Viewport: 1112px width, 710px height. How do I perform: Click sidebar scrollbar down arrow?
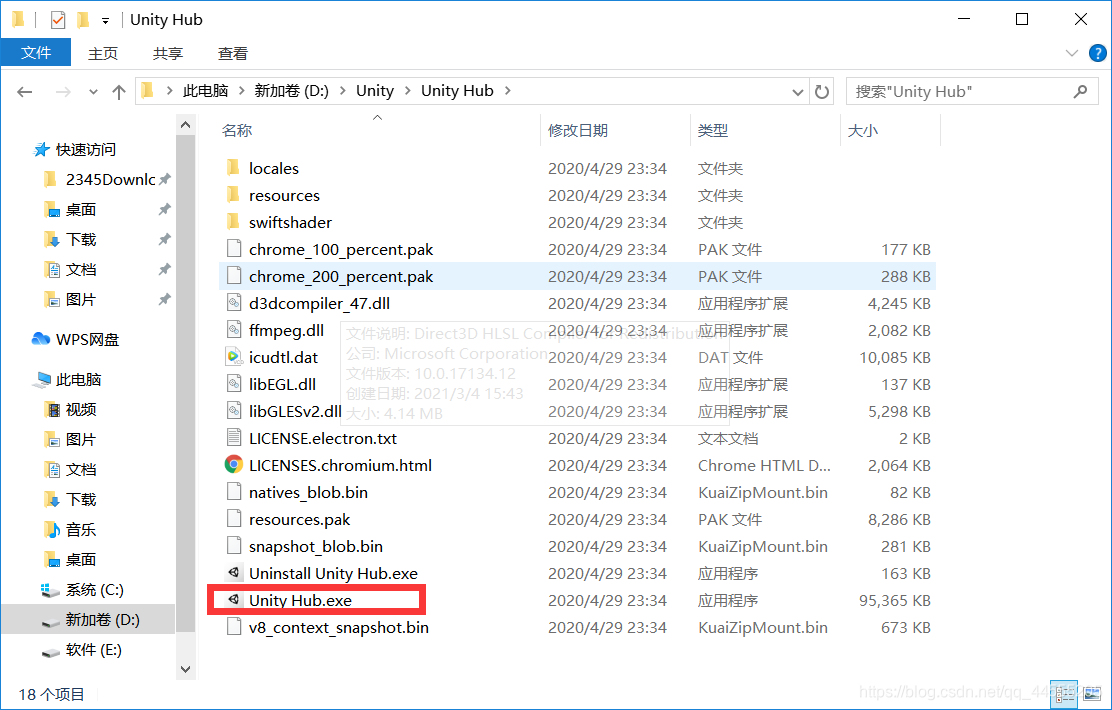click(186, 669)
